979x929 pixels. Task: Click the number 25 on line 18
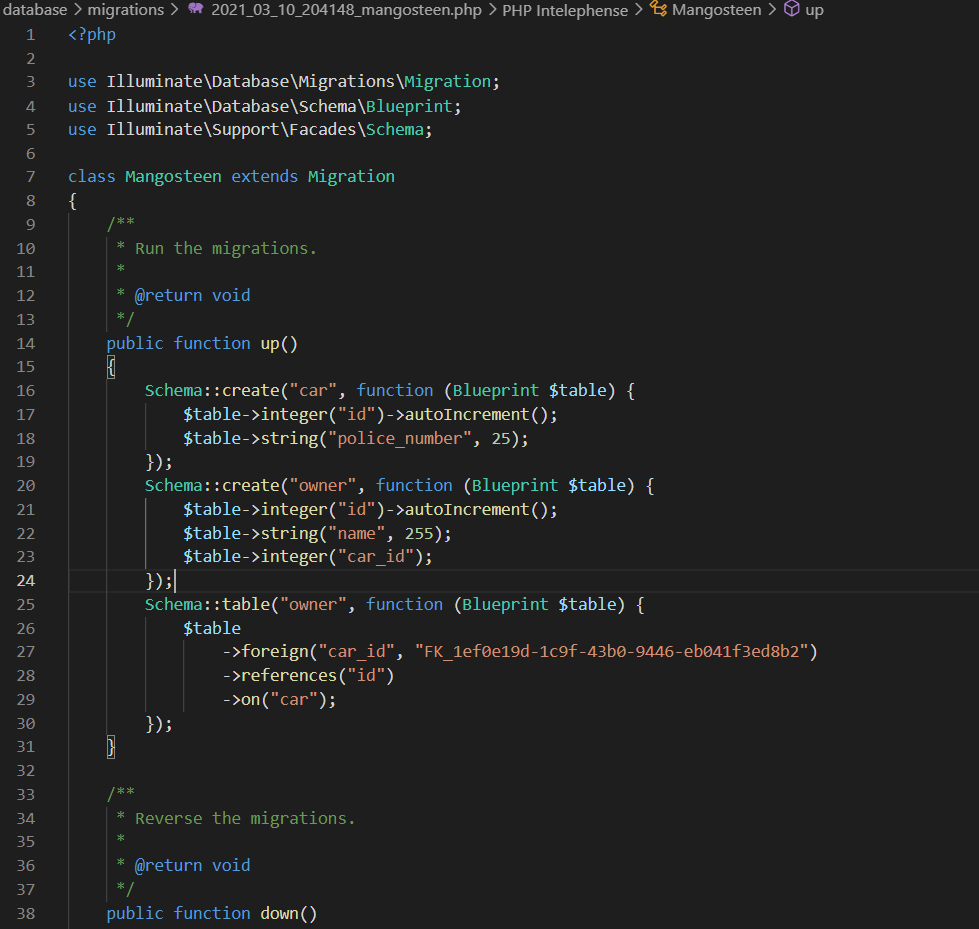point(501,439)
